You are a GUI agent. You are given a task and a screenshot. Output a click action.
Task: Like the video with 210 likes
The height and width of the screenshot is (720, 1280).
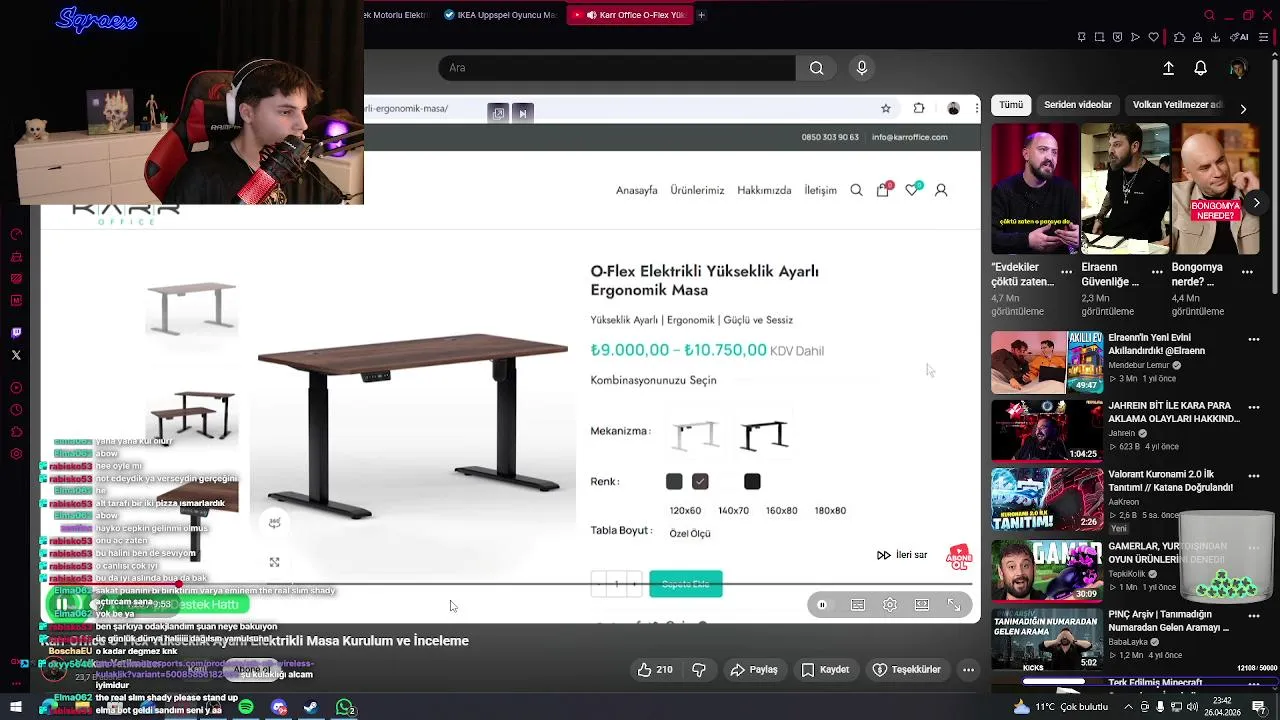pyautogui.click(x=655, y=669)
